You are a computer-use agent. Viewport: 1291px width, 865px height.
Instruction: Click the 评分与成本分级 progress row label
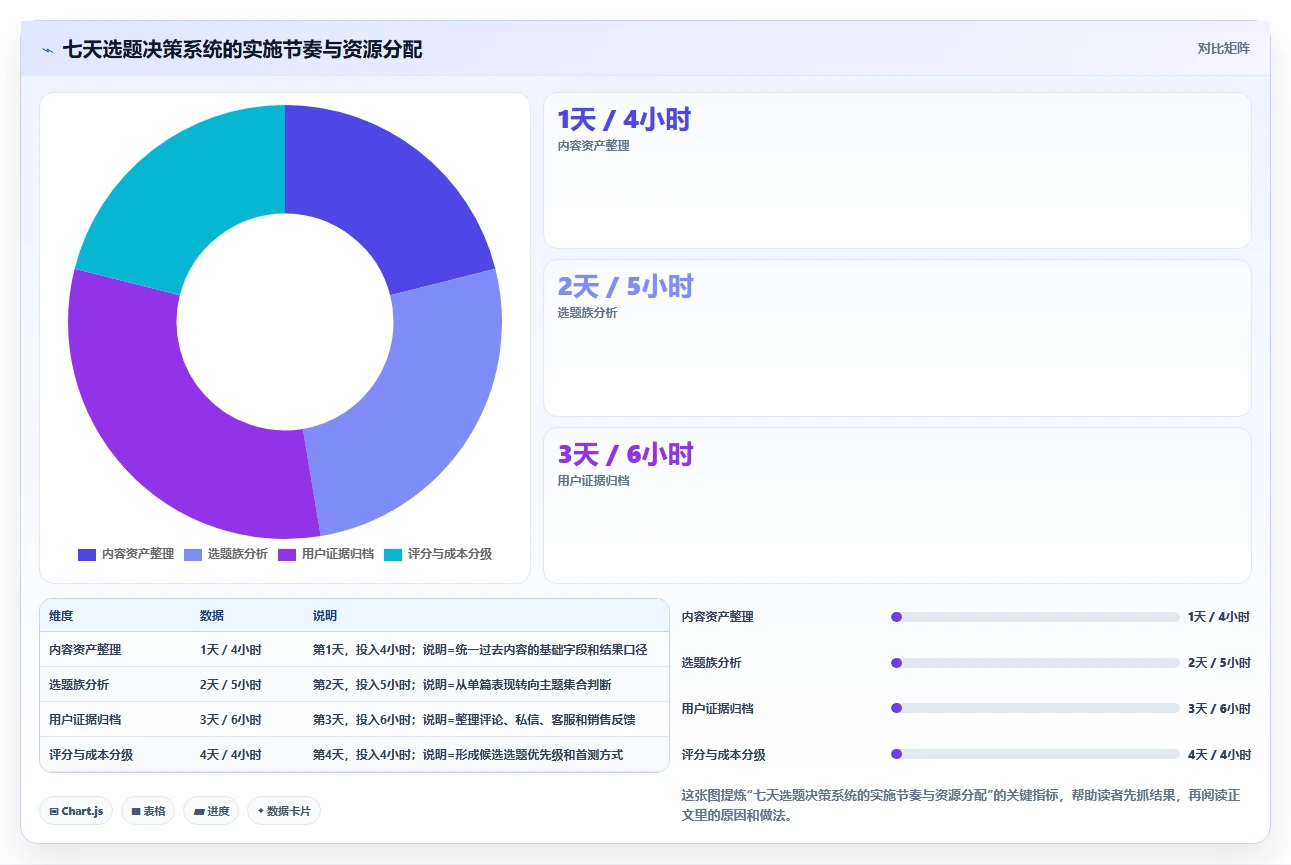coord(724,755)
